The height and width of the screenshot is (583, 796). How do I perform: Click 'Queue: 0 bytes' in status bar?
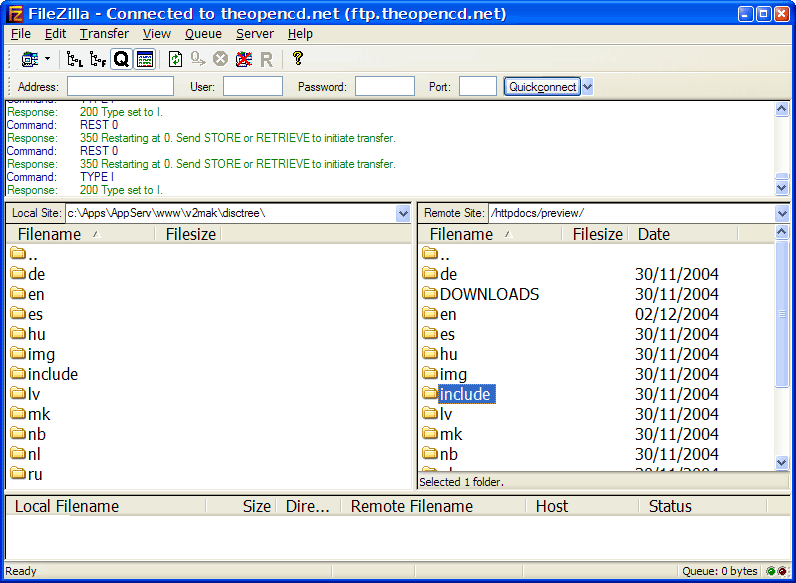click(720, 571)
